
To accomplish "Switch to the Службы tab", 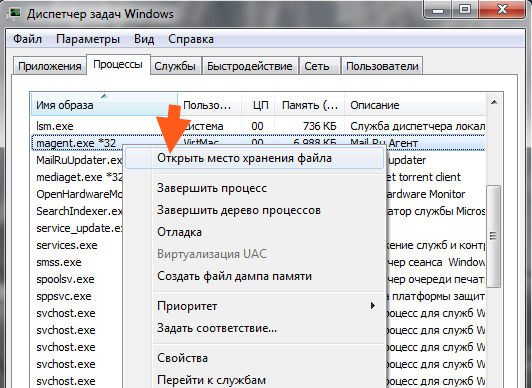I will 175,66.
